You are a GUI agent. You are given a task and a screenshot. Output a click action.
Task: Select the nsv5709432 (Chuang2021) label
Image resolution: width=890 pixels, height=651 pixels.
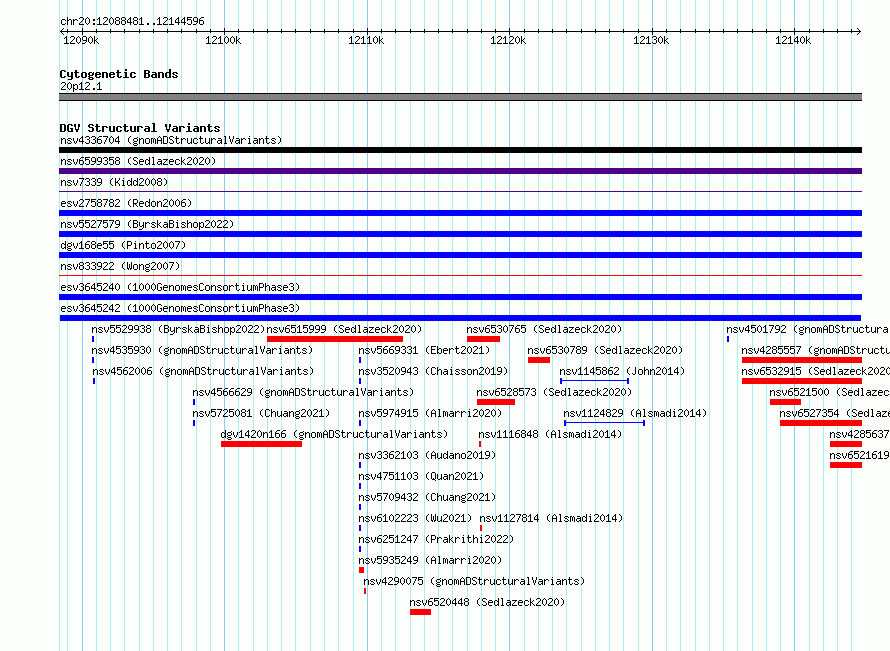(x=427, y=497)
